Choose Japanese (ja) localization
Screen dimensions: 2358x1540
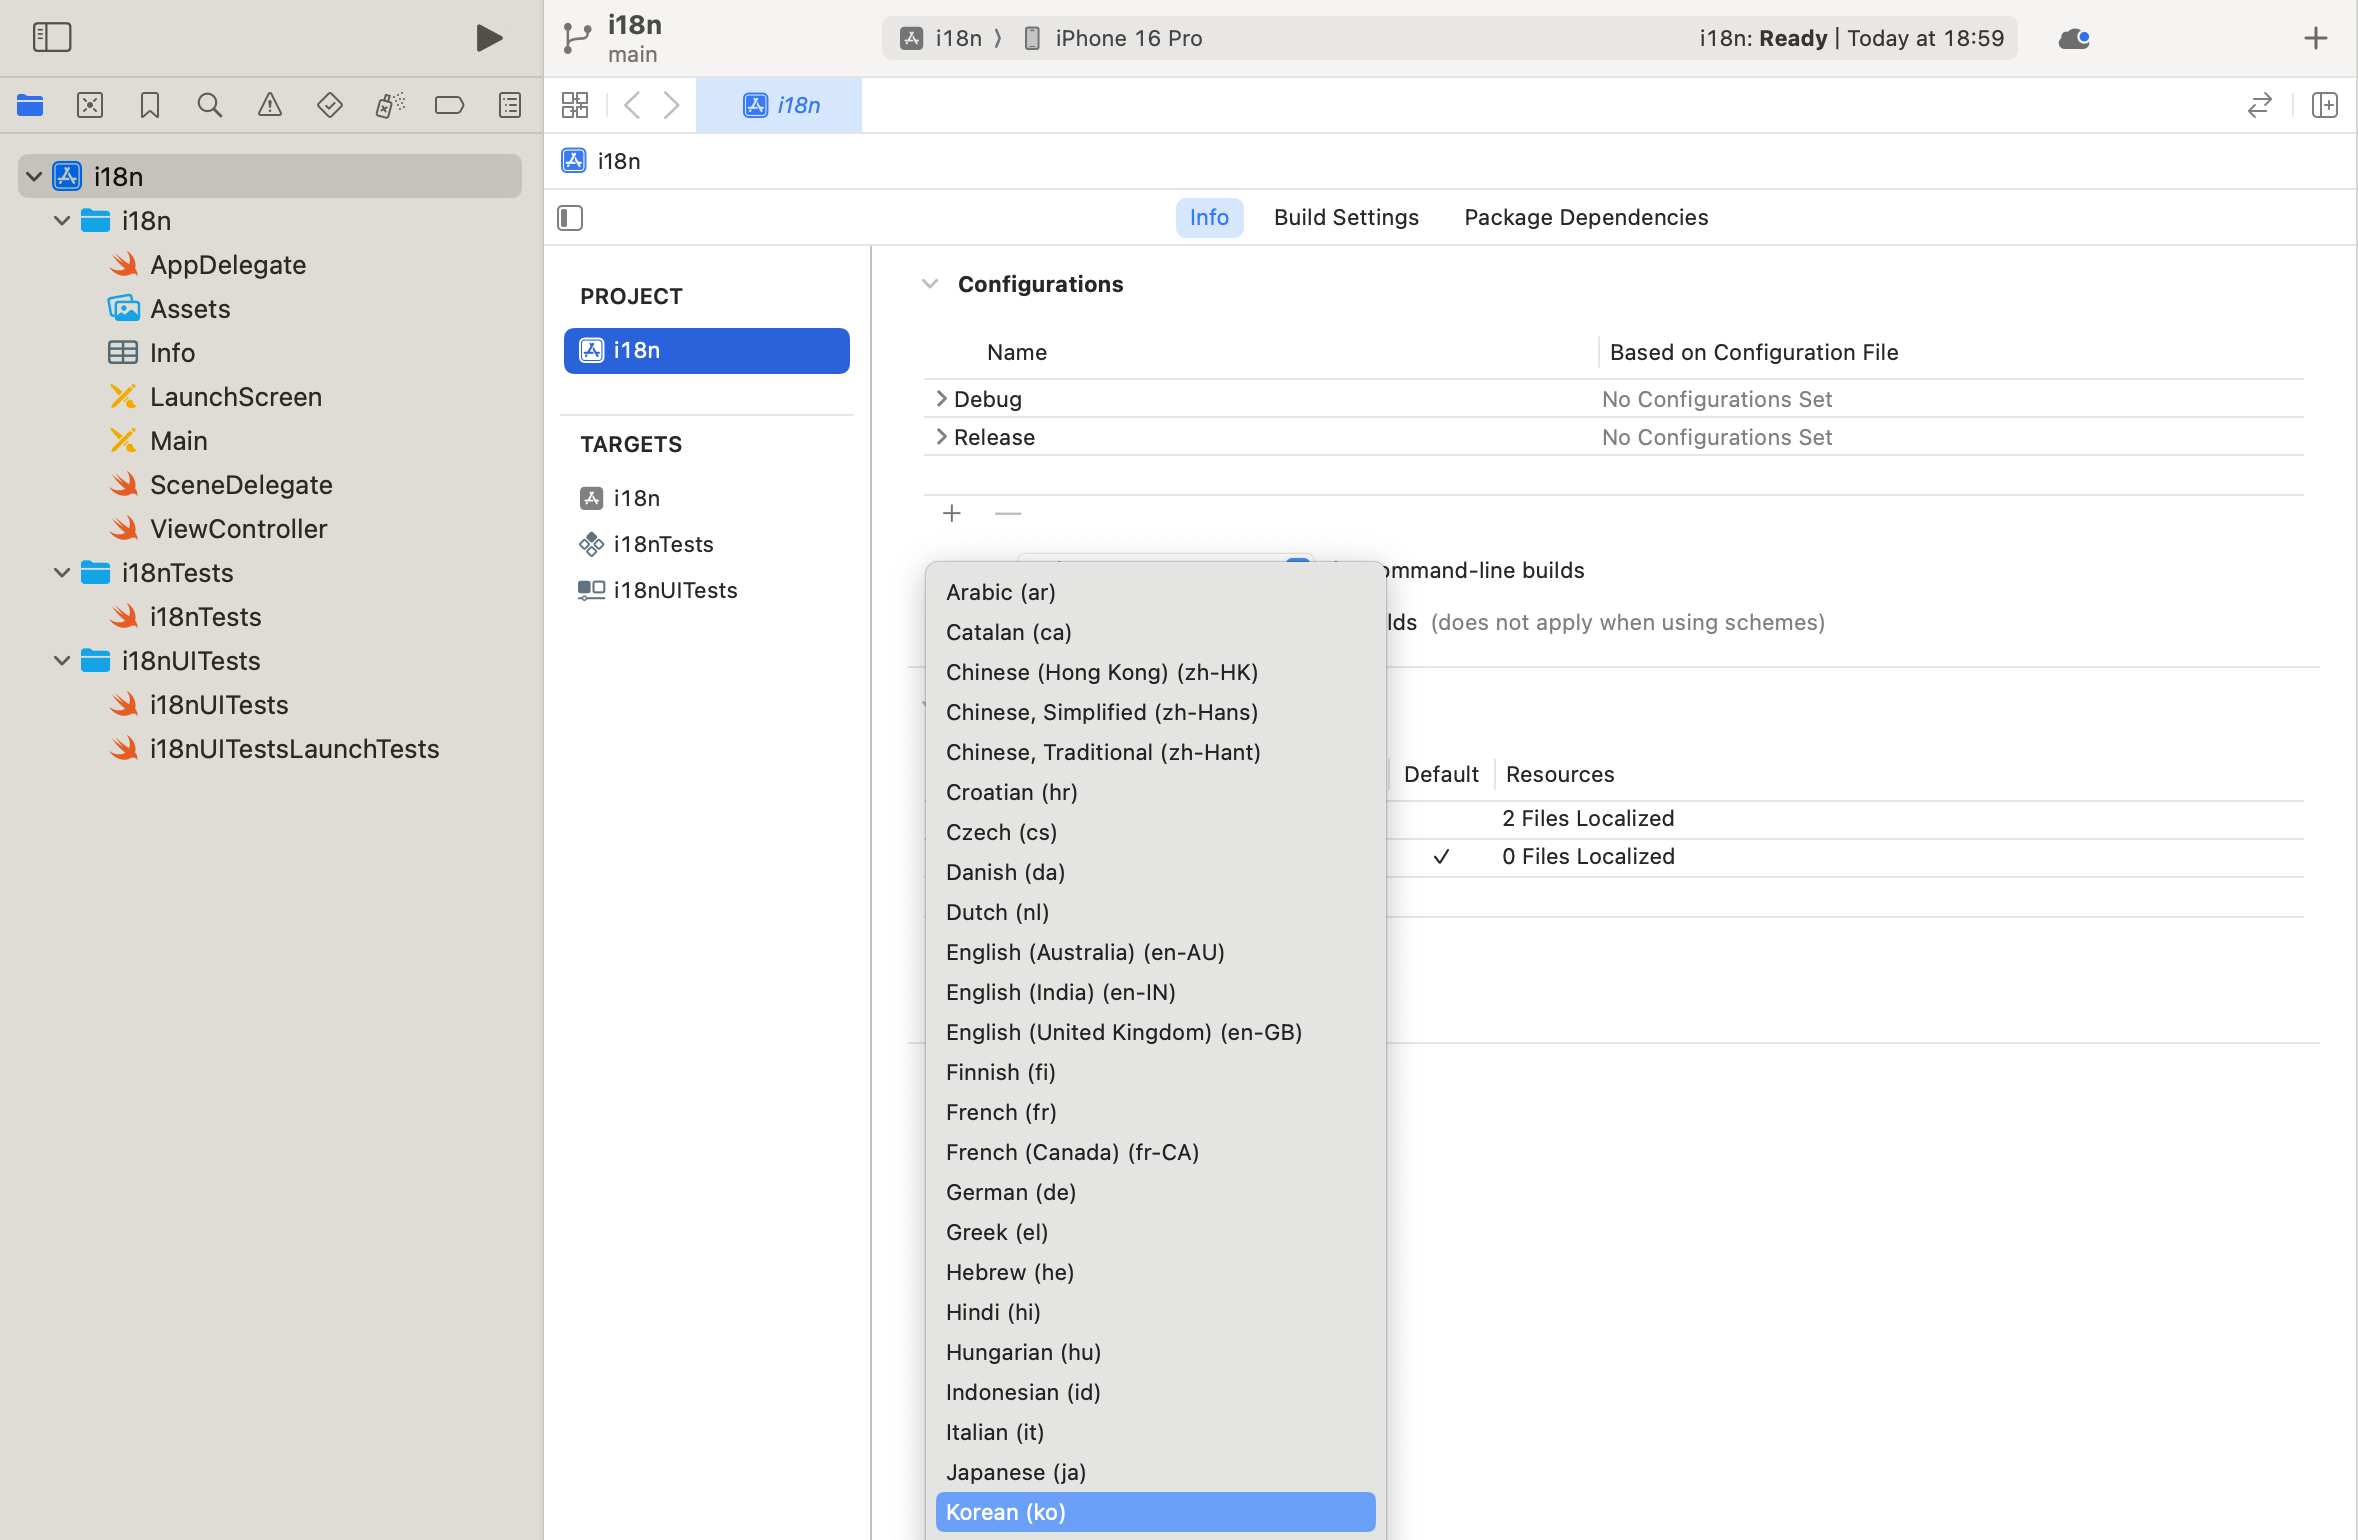point(1155,1472)
